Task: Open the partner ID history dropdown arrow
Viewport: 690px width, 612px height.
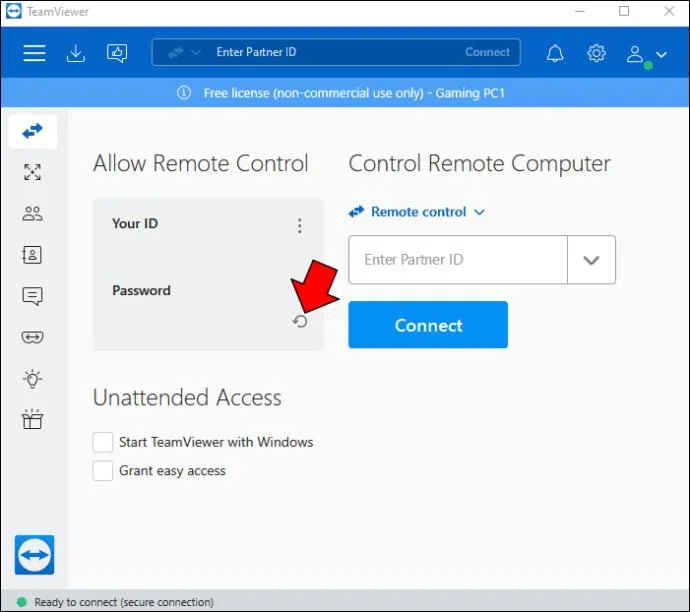Action: [x=591, y=260]
